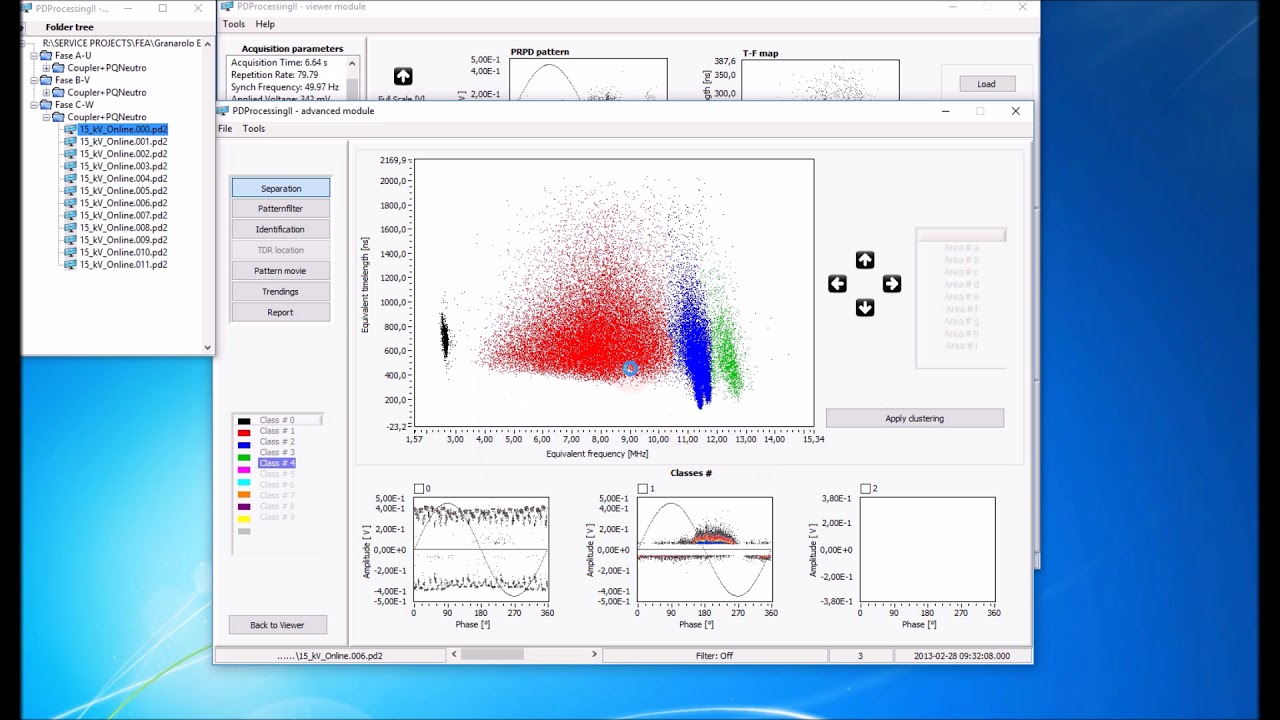Image resolution: width=1280 pixels, height=720 pixels.
Task: Enable the class 2 pattern checkbox
Action: (865, 489)
